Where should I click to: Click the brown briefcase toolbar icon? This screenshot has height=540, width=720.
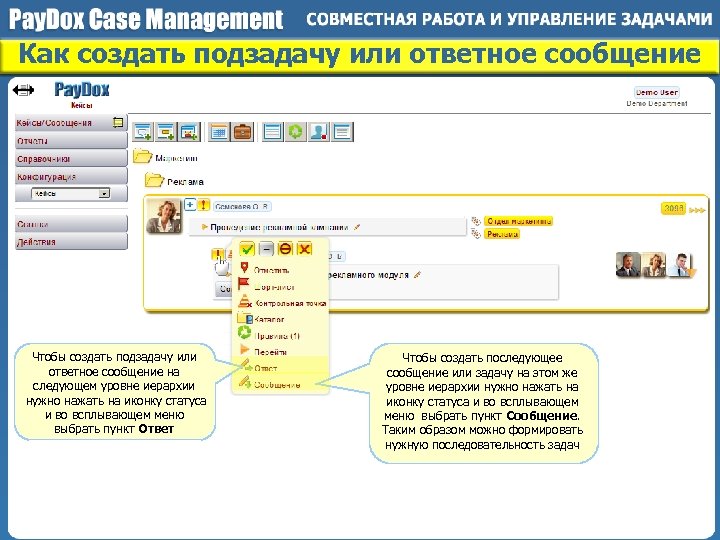(242, 132)
